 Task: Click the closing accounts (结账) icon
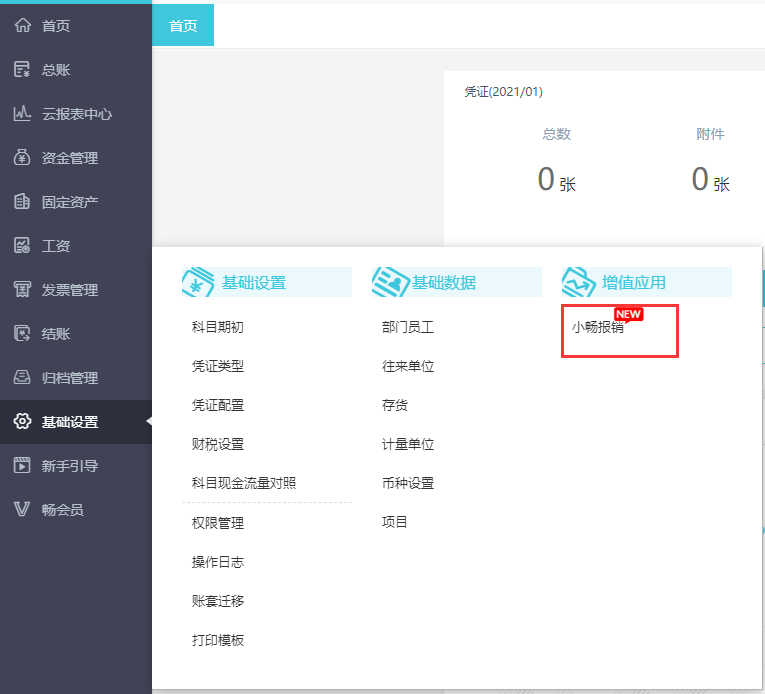(22, 334)
